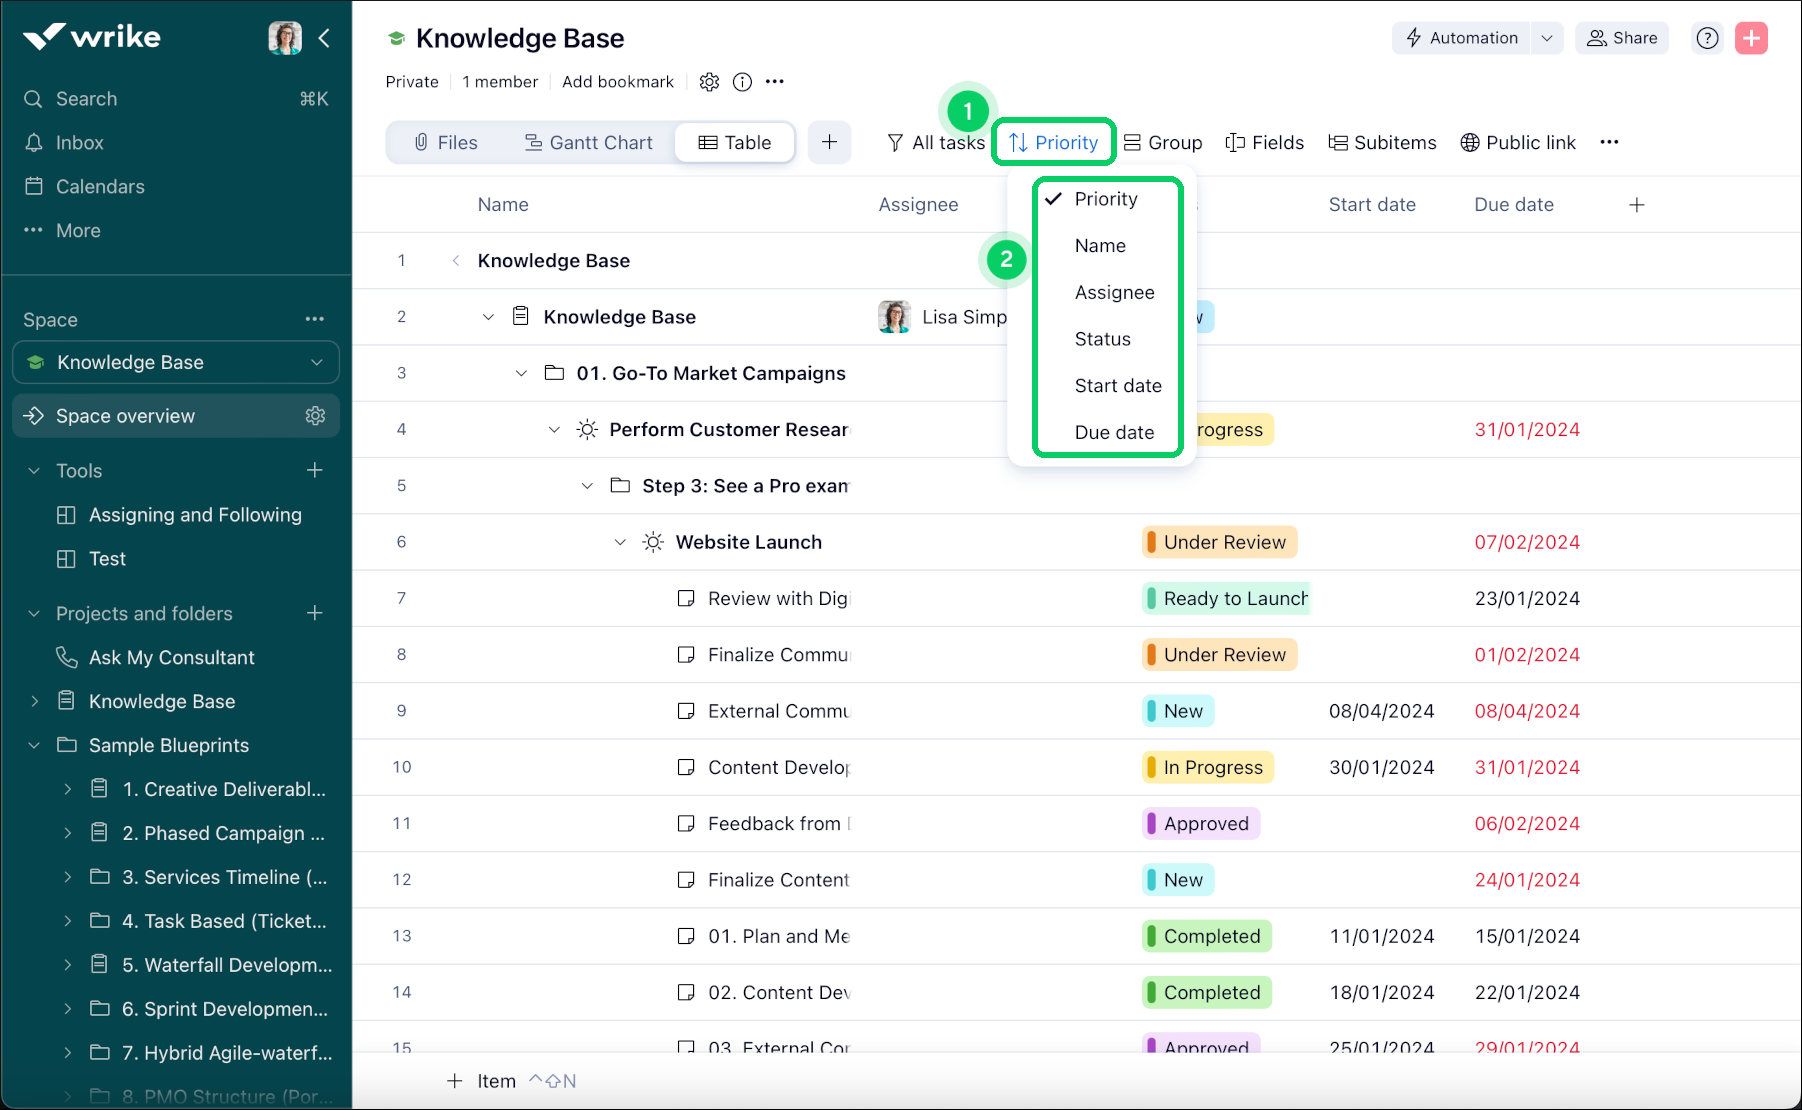Click the Share button
The height and width of the screenshot is (1110, 1802).
[x=1622, y=38]
